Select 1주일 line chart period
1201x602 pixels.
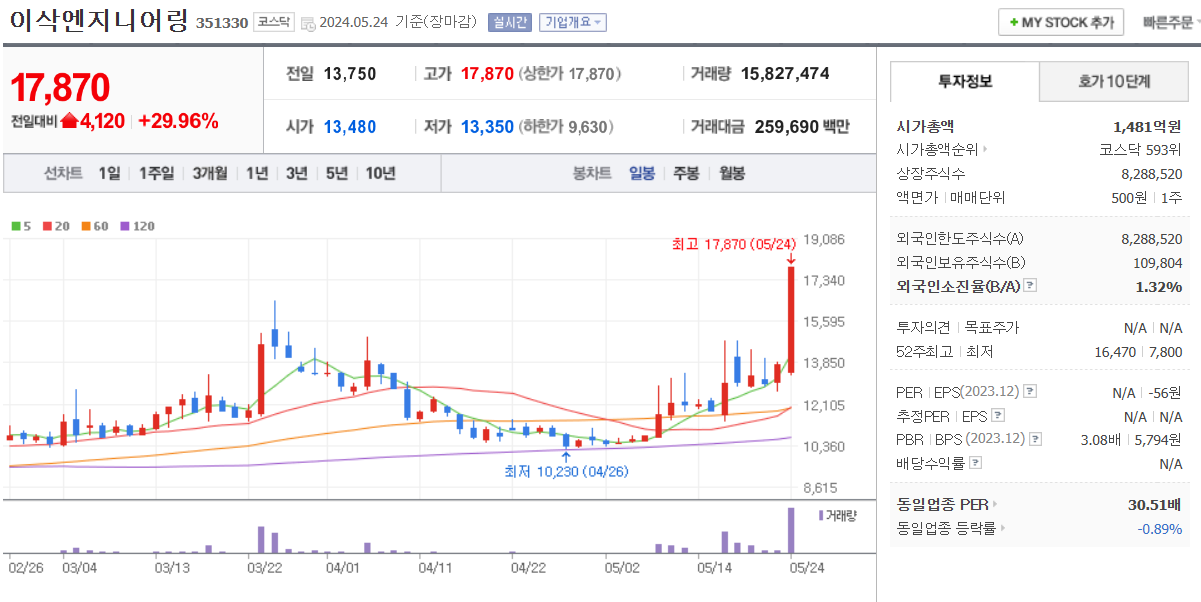tap(158, 173)
